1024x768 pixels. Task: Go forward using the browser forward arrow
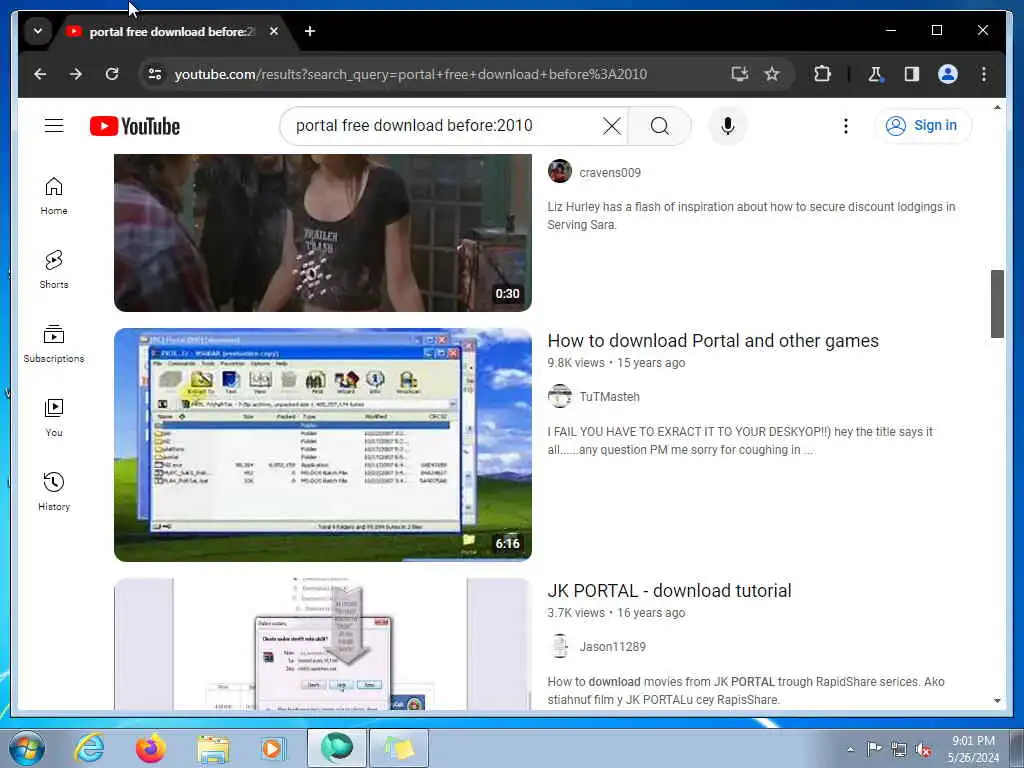tap(76, 74)
